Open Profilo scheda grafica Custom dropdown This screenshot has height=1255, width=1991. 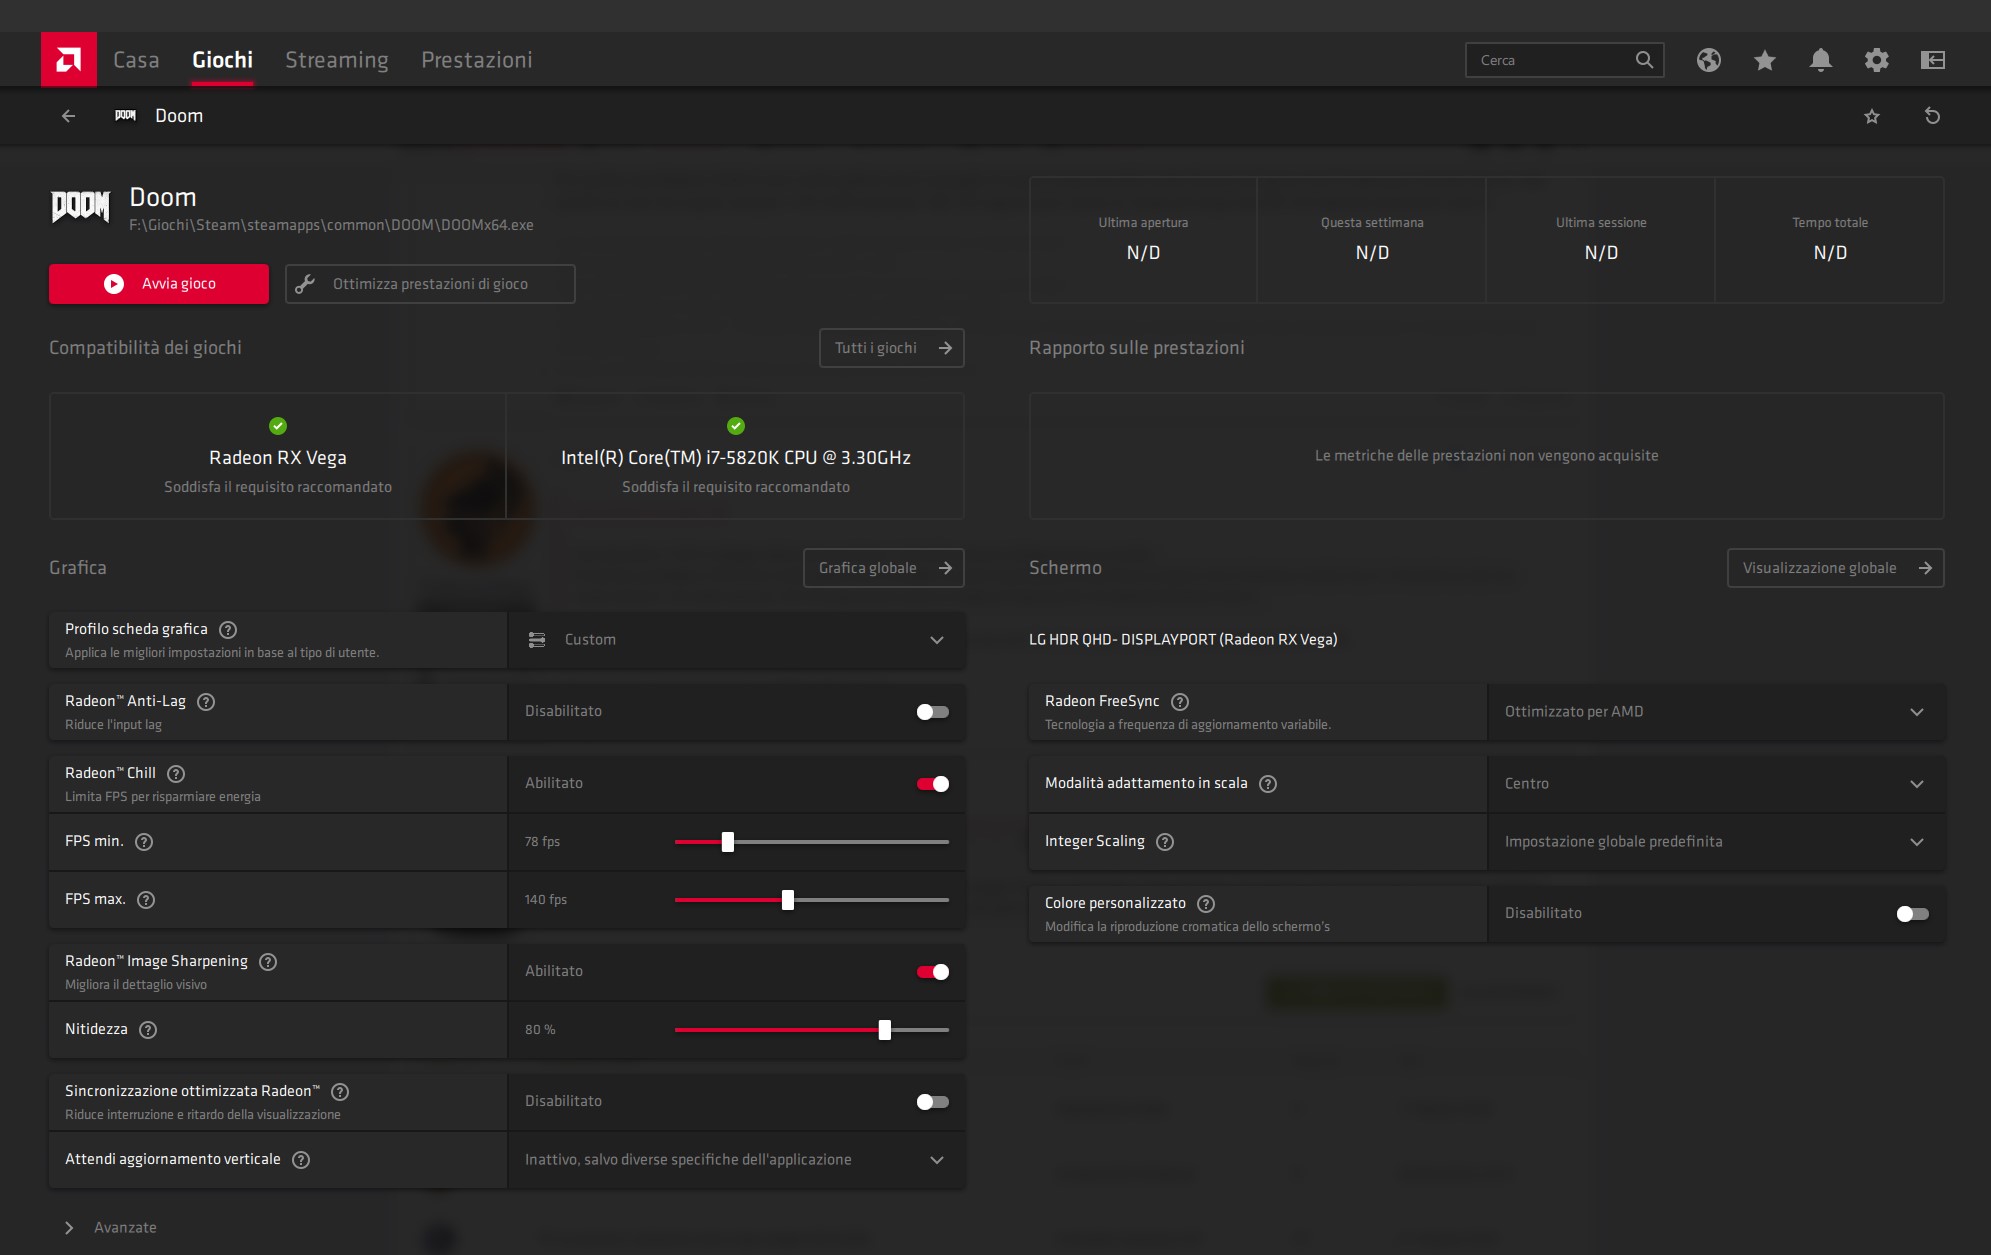(x=736, y=640)
